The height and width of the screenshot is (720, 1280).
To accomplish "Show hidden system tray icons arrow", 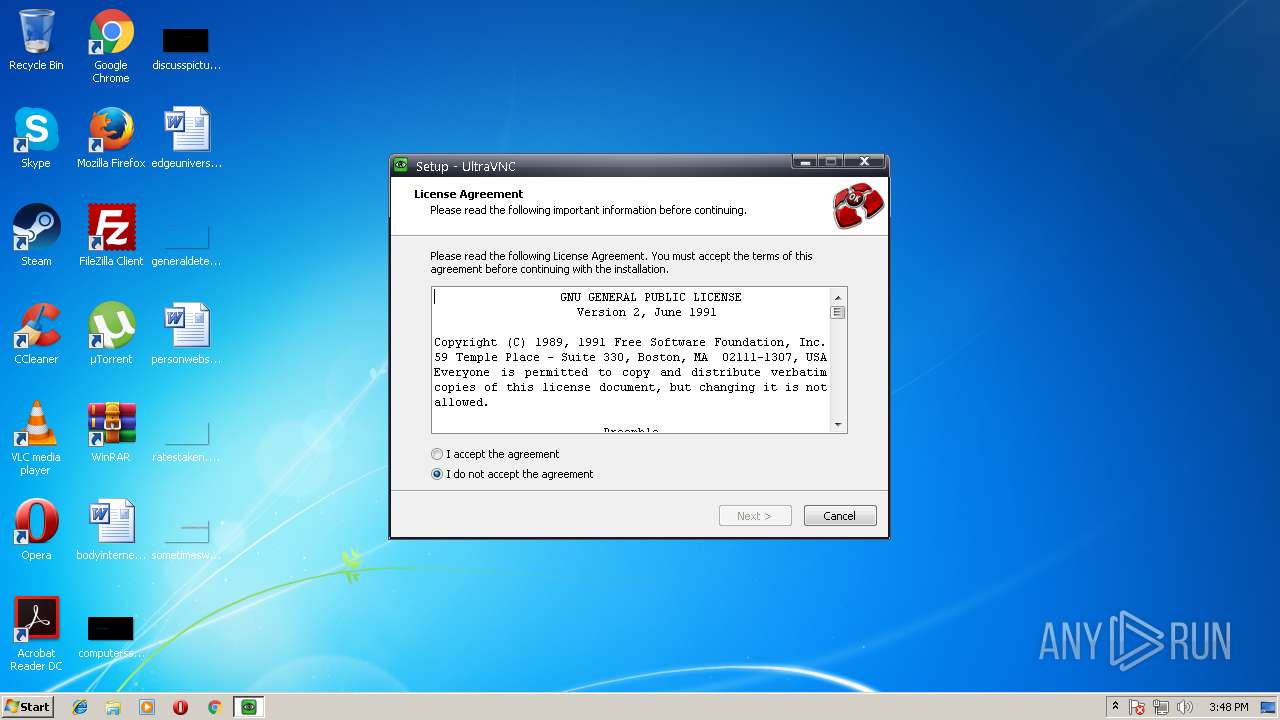I will 1115,707.
